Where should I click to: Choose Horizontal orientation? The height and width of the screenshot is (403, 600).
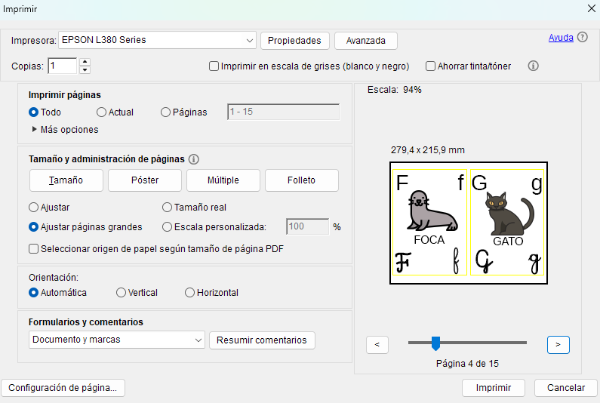coord(190,293)
